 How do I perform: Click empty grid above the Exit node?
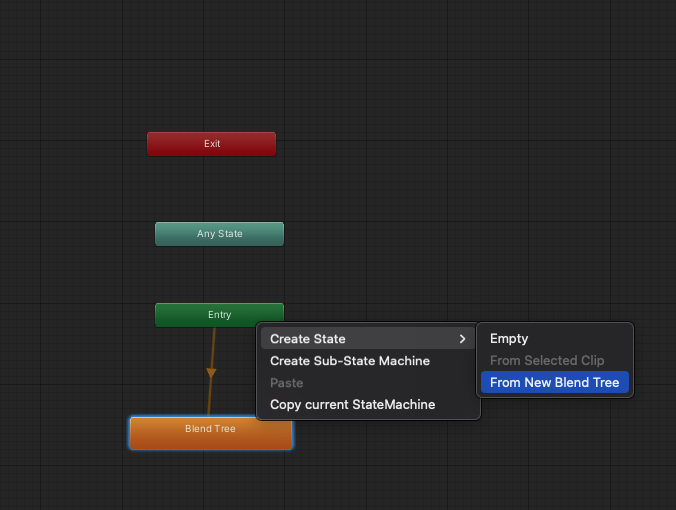pyautogui.click(x=211, y=70)
